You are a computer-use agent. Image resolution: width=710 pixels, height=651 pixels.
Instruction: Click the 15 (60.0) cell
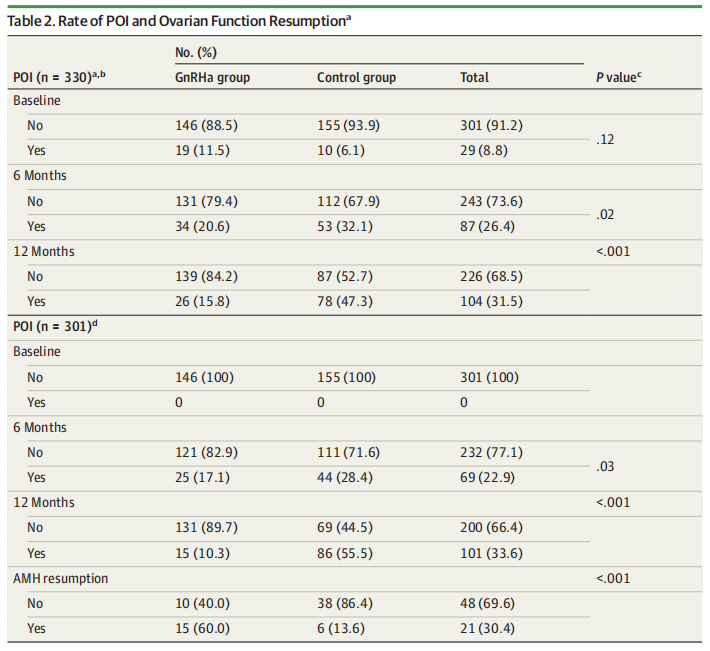coord(204,628)
